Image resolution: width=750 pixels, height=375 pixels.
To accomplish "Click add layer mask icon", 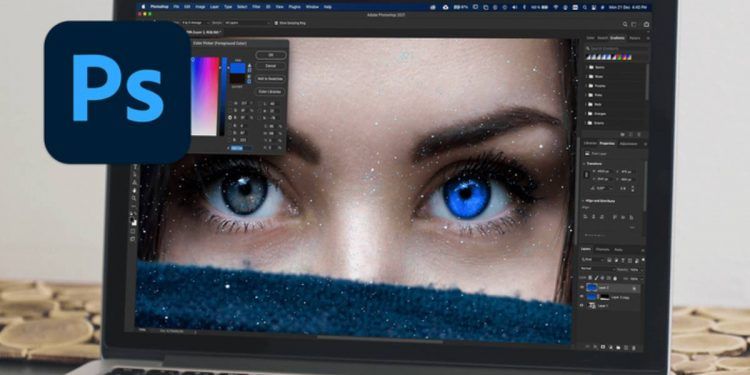I will pos(603,347).
